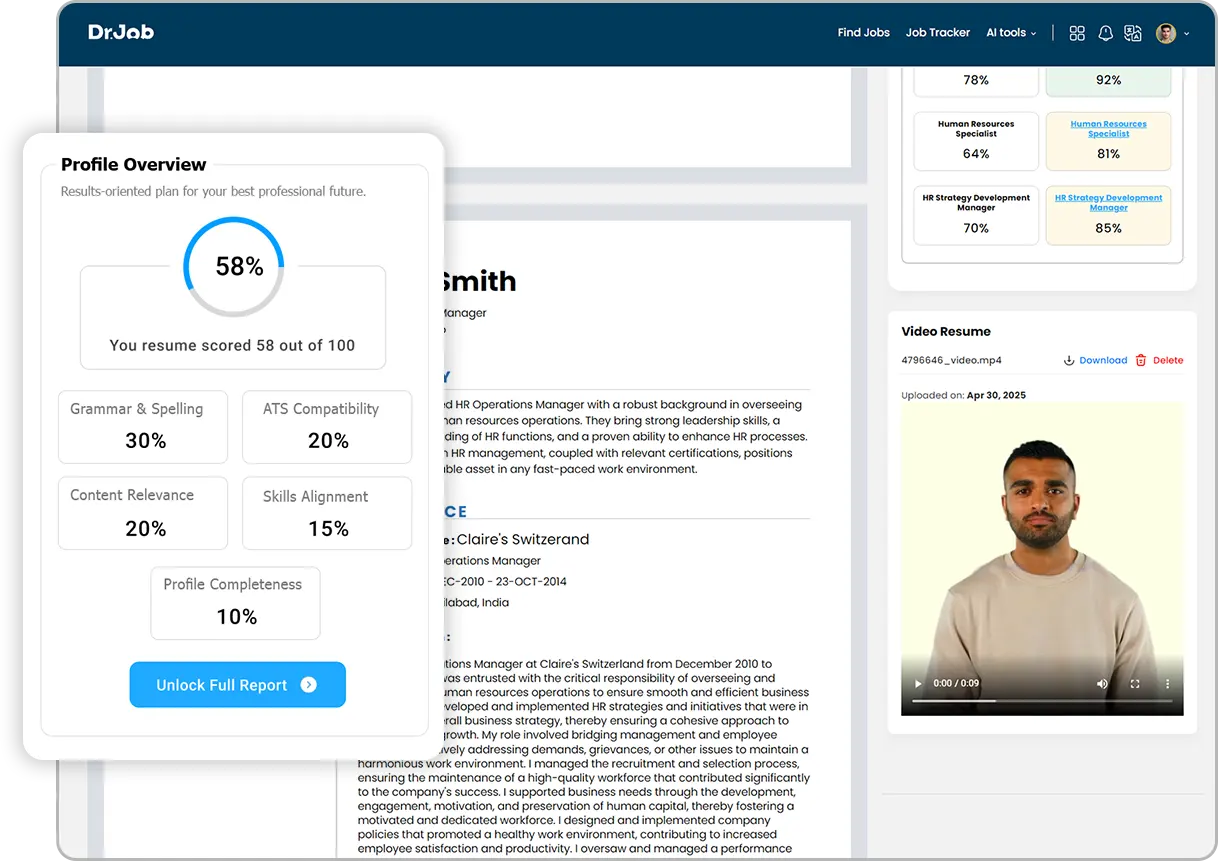Open notifications bell icon

point(1105,33)
